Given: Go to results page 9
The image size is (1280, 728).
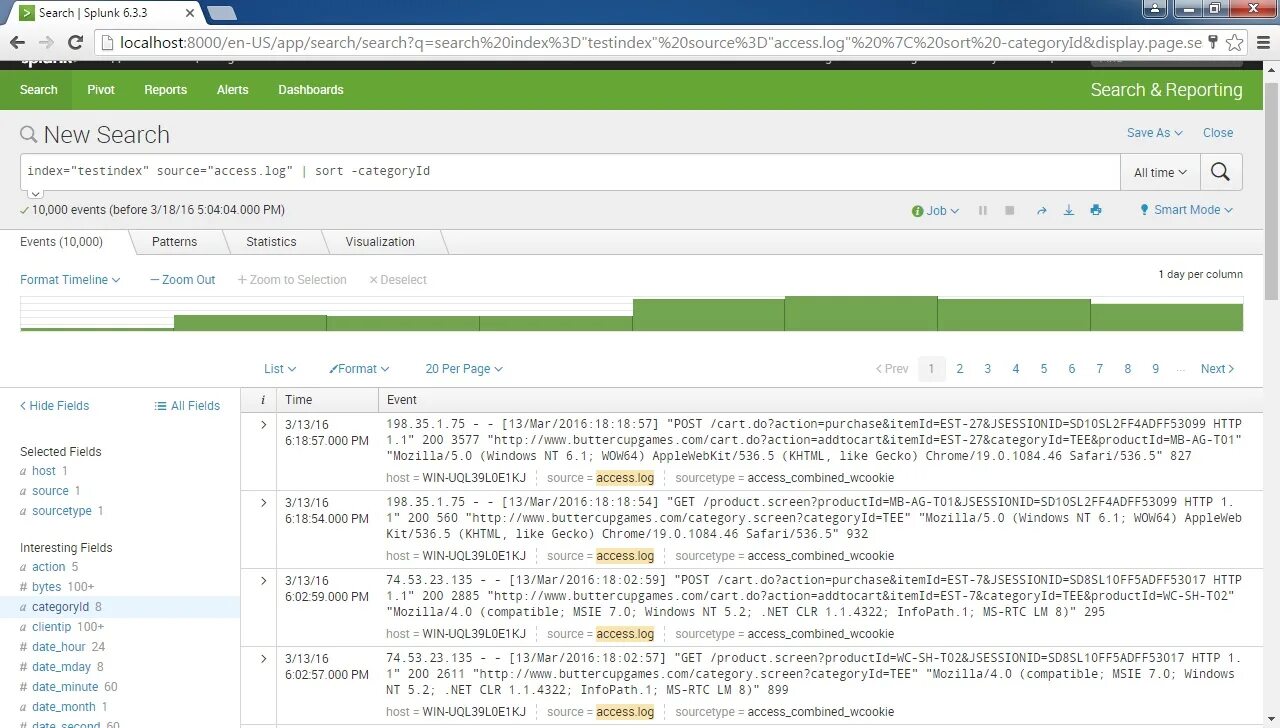Looking at the screenshot, I should tap(1156, 369).
